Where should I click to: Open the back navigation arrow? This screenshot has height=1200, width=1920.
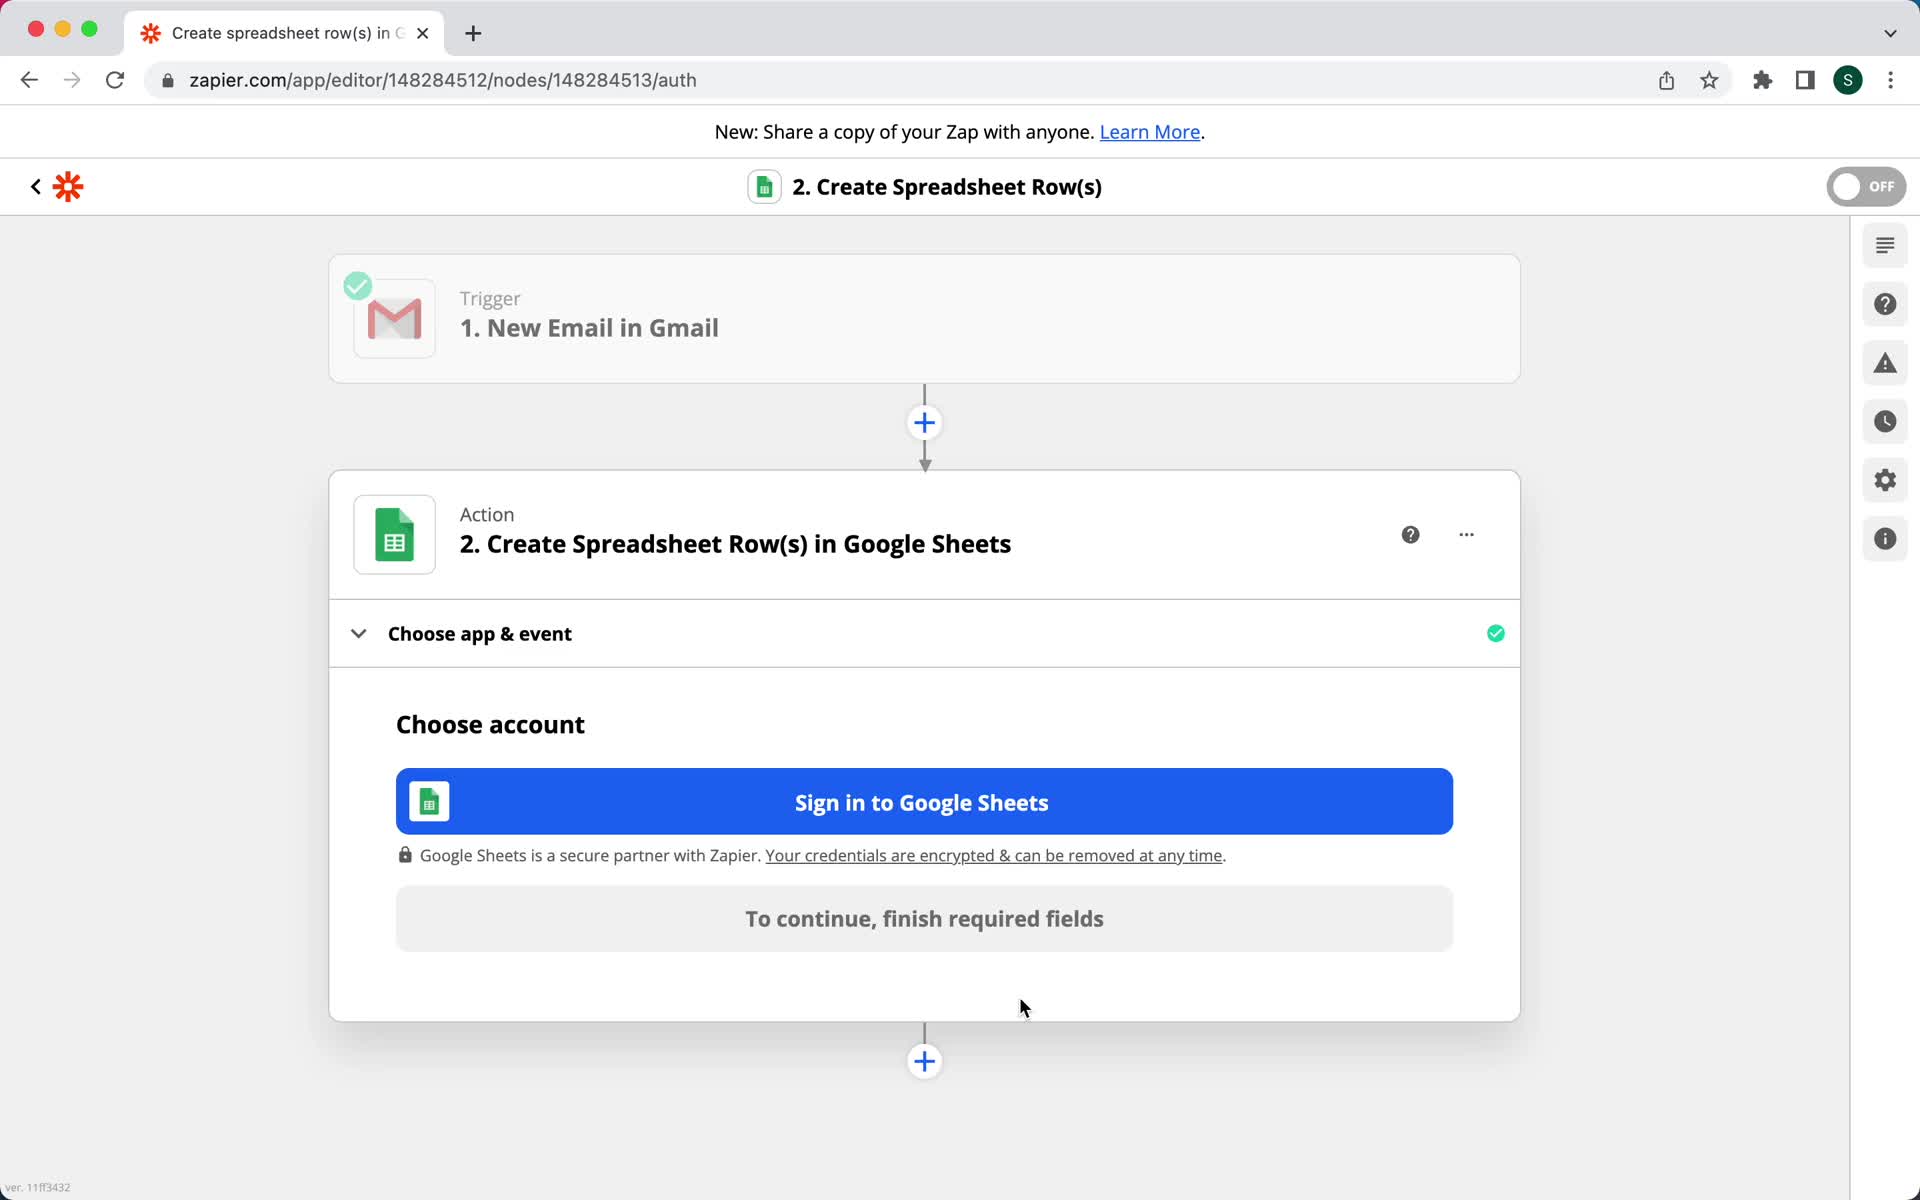pyautogui.click(x=35, y=185)
